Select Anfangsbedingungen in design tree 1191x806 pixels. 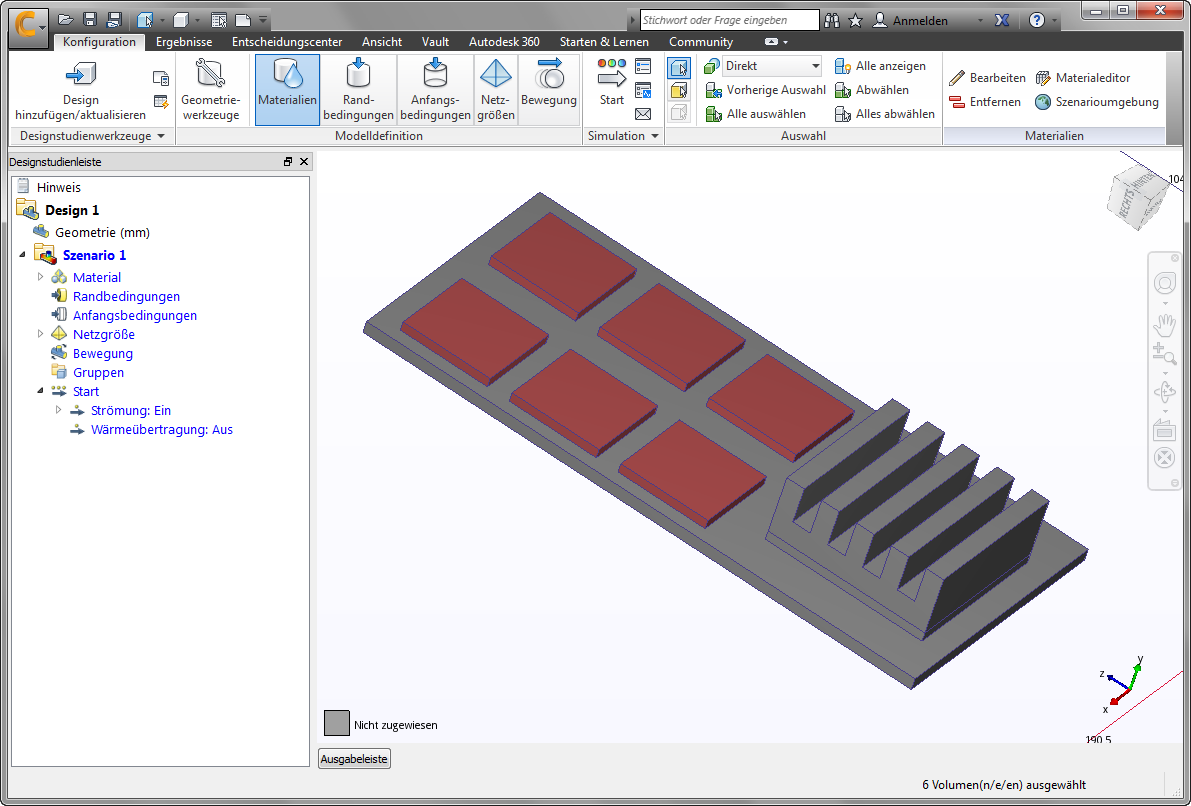tap(134, 315)
